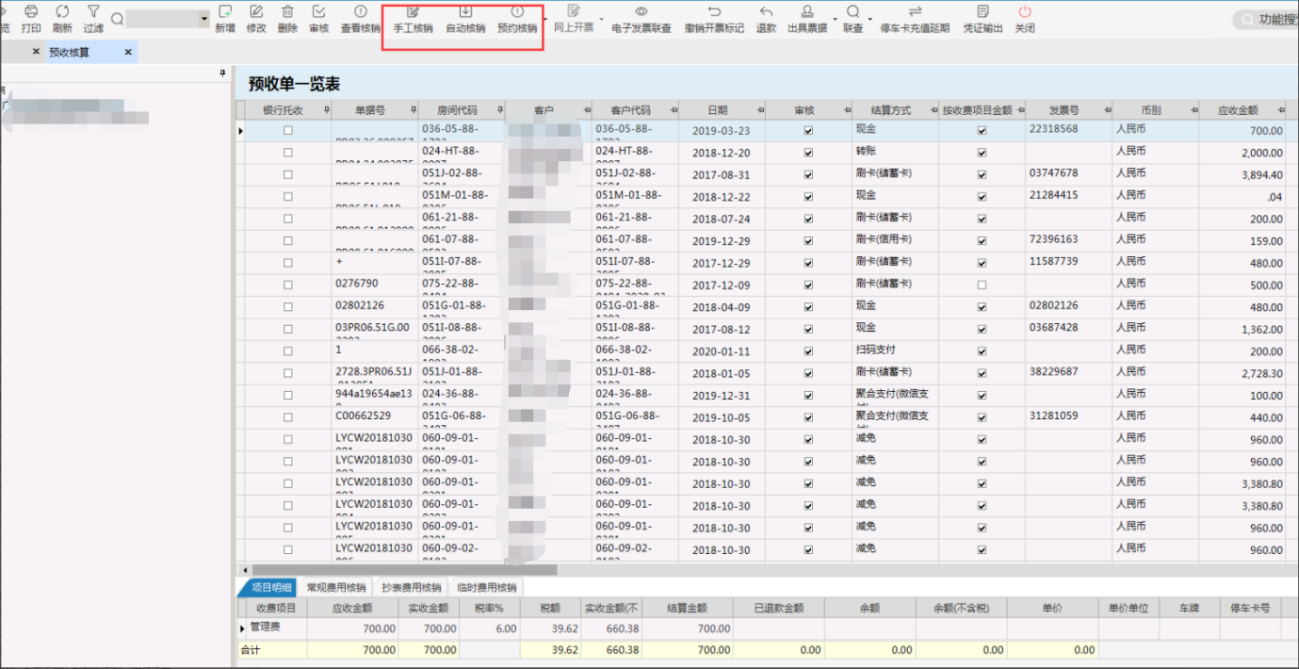Screen dimensions: 1299x669
Task: Toggle 审核 checkbox in the 2018-12-22 row
Action: 808,197
